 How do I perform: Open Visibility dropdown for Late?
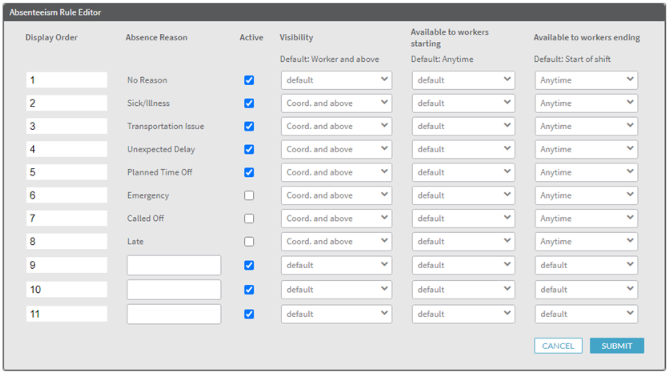[x=336, y=242]
